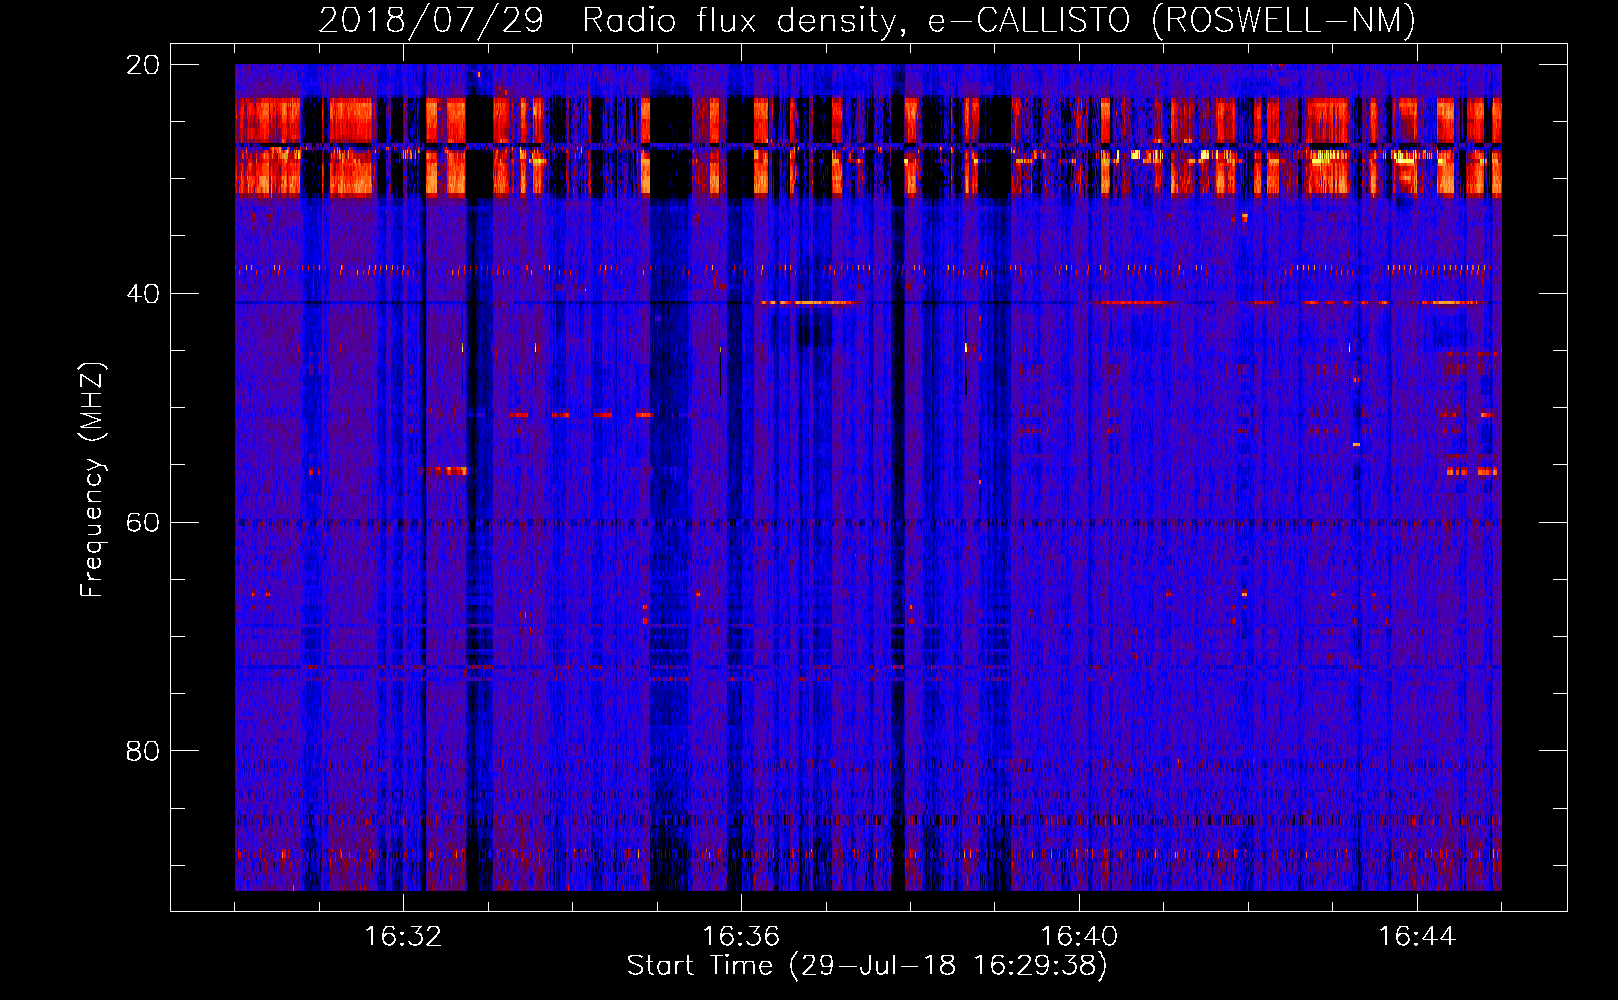Image resolution: width=1618 pixels, height=1000 pixels.
Task: Click the 40 frequency tick label
Action: click(143, 294)
